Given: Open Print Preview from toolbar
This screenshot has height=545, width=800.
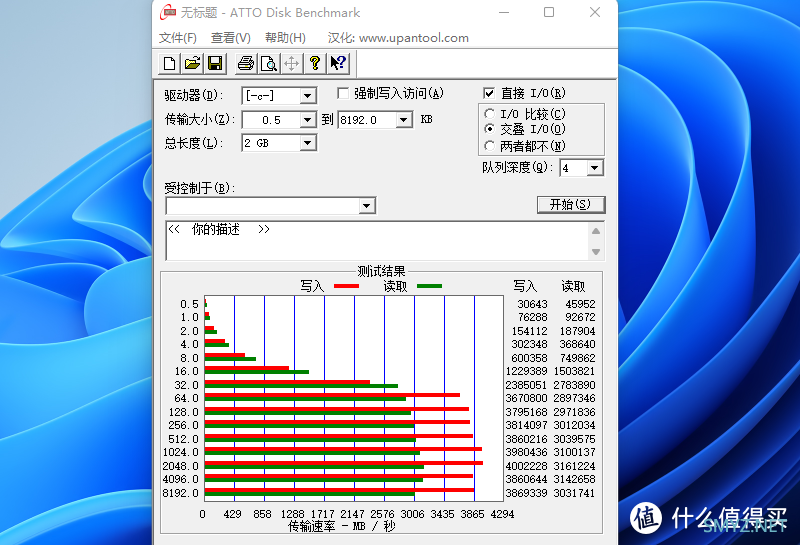Looking at the screenshot, I should point(268,63).
